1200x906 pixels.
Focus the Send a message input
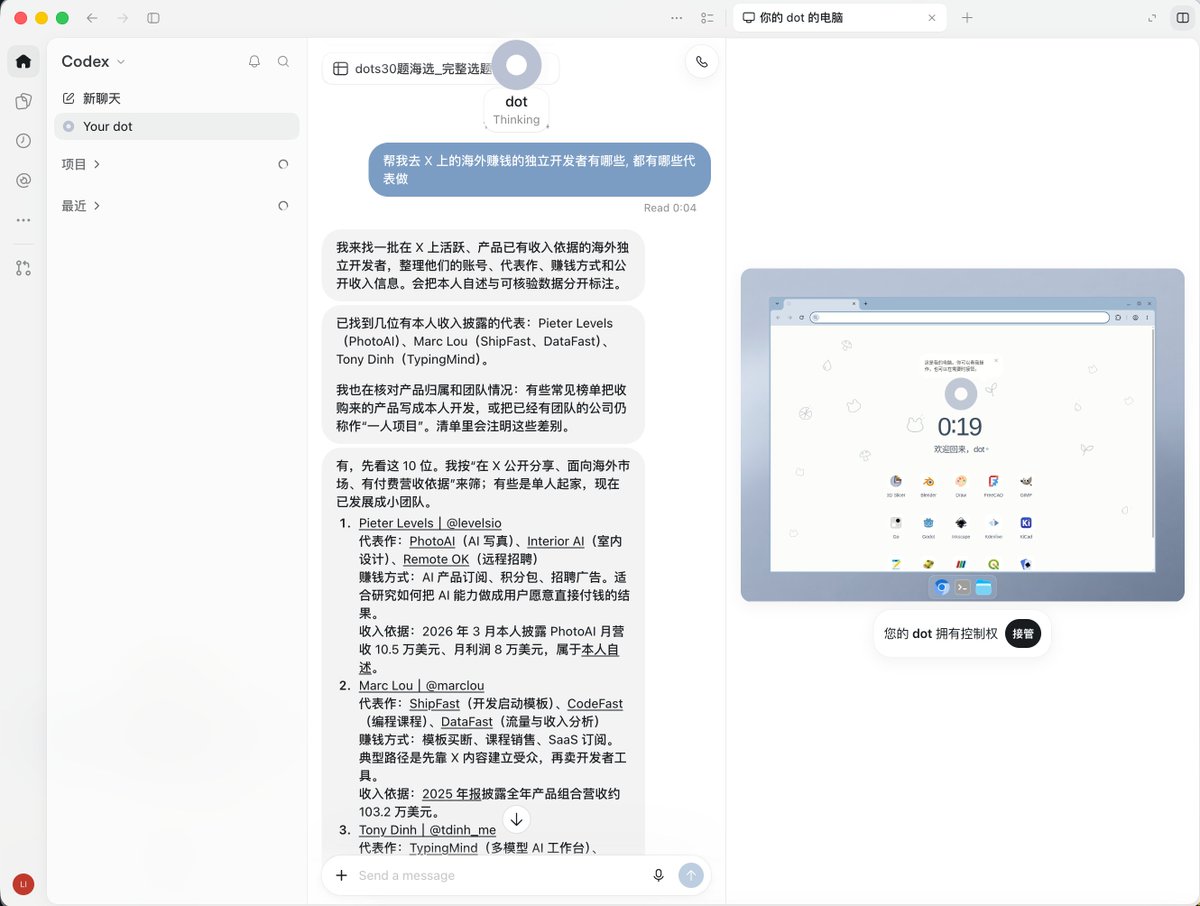coord(498,875)
